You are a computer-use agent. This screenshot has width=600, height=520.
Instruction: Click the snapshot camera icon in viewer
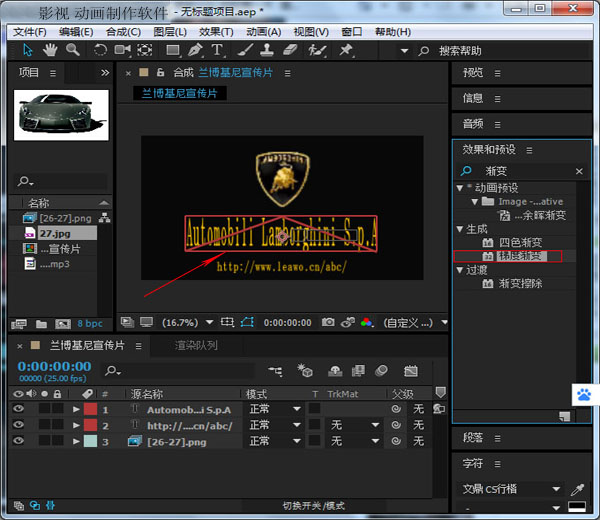(x=328, y=322)
